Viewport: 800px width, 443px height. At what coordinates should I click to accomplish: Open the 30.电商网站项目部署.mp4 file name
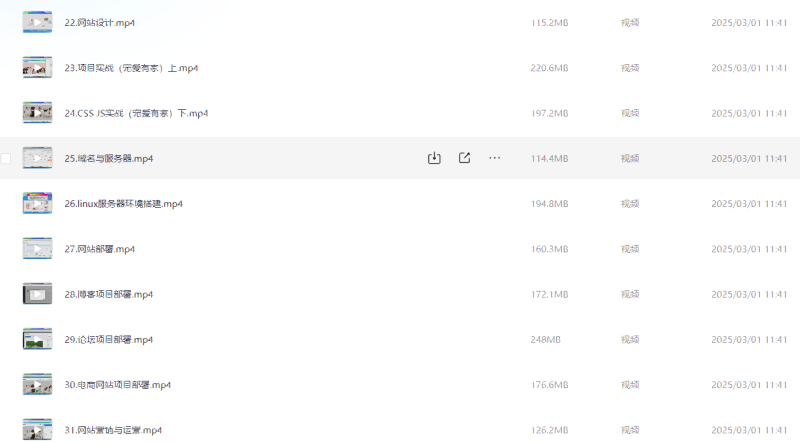(118, 385)
